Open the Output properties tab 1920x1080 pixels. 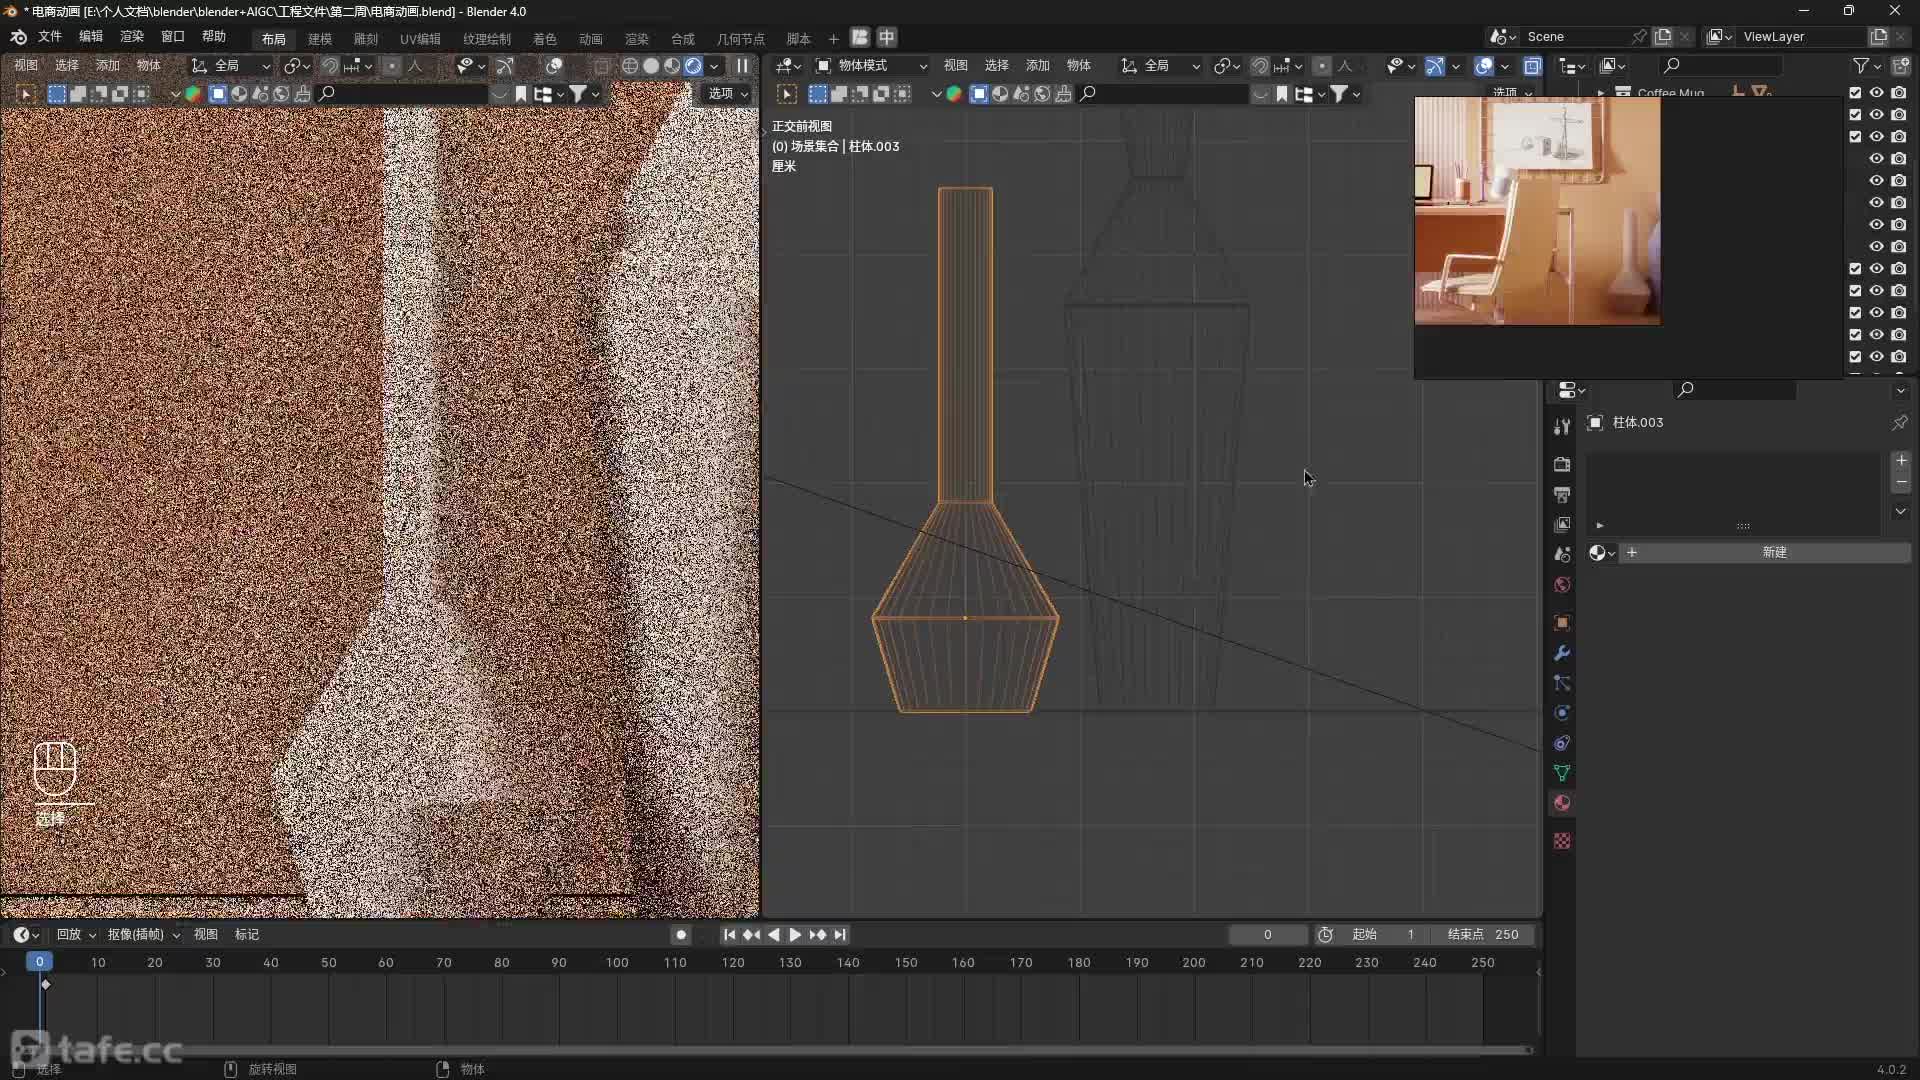pyautogui.click(x=1561, y=494)
